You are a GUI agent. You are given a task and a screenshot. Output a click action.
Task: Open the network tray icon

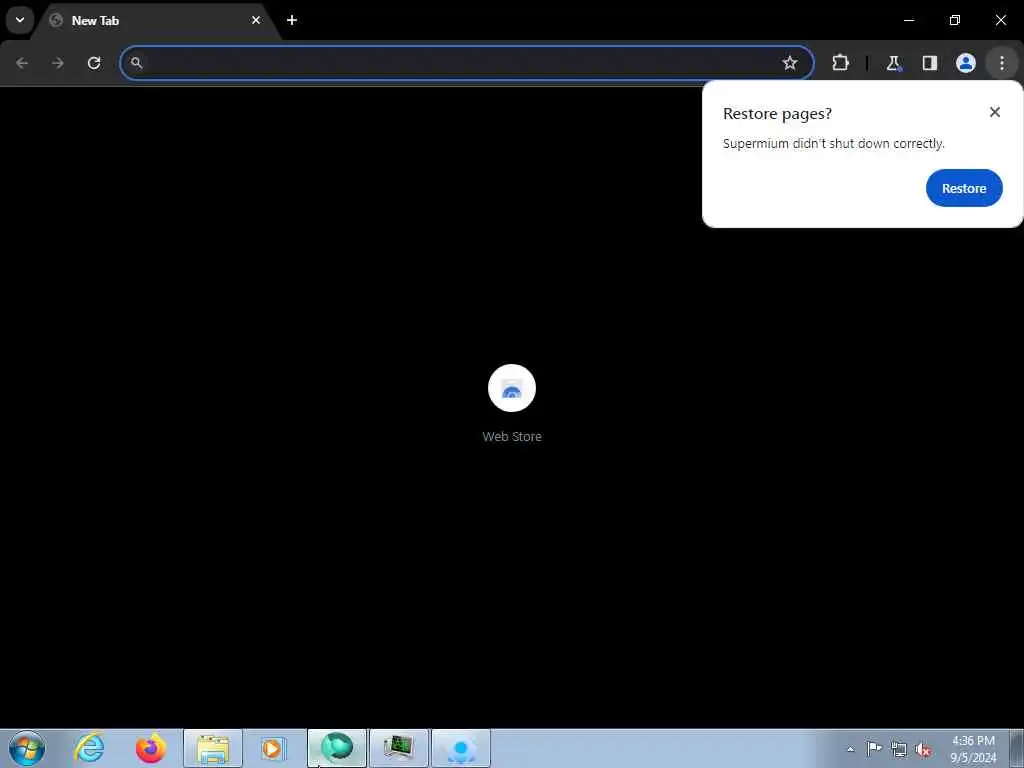(899, 749)
